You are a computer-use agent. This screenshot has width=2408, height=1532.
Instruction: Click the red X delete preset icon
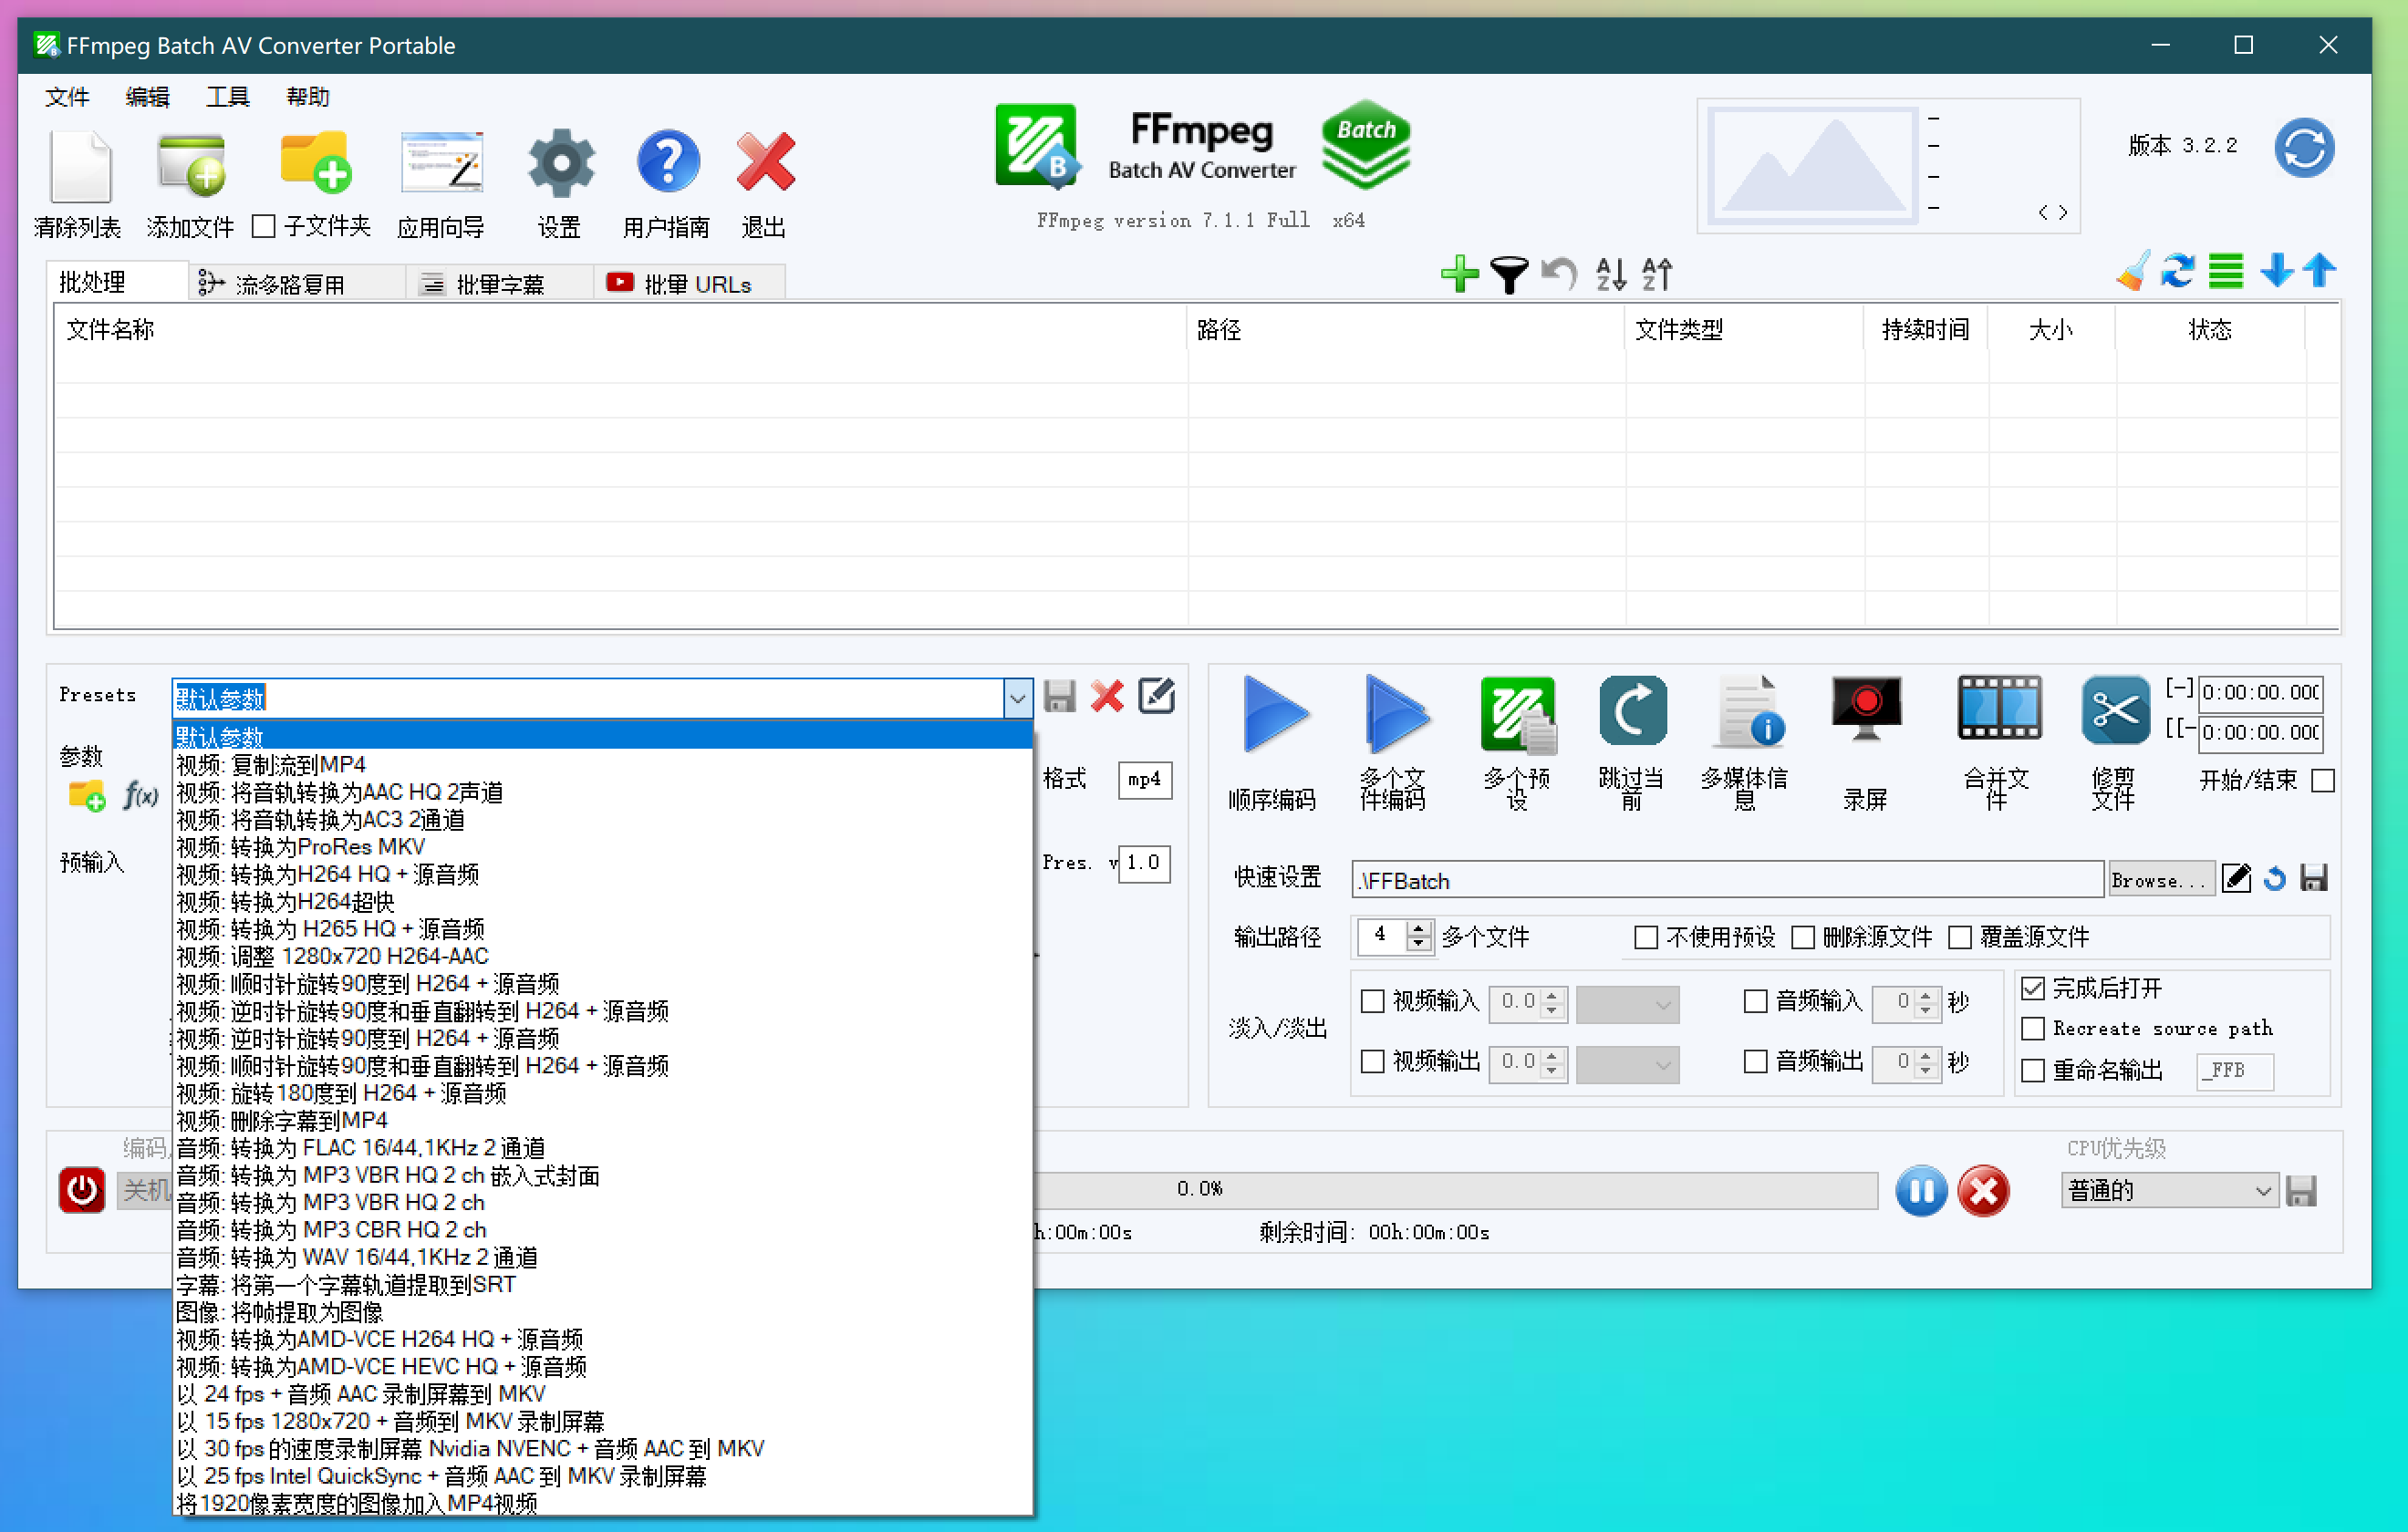pos(1107,696)
